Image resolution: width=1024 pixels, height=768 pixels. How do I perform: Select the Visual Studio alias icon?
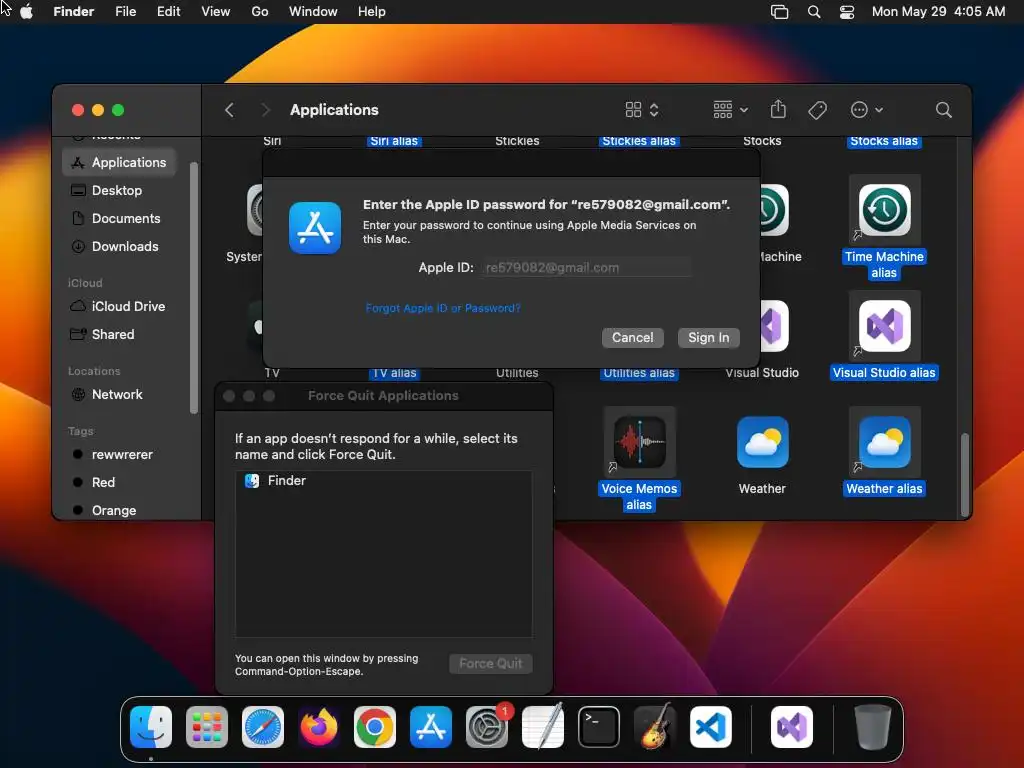point(884,326)
